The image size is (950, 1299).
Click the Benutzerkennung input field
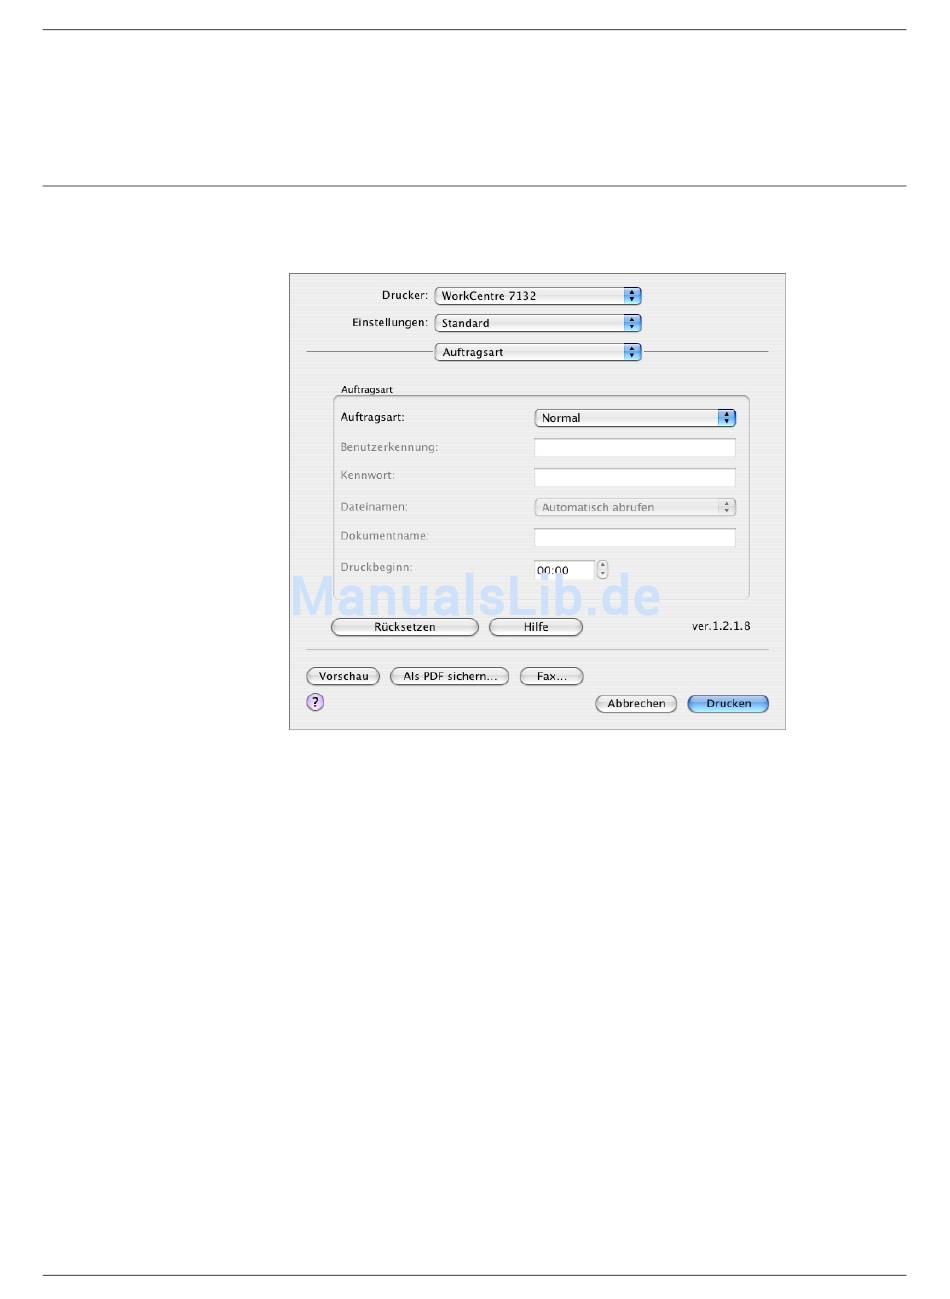pos(635,447)
